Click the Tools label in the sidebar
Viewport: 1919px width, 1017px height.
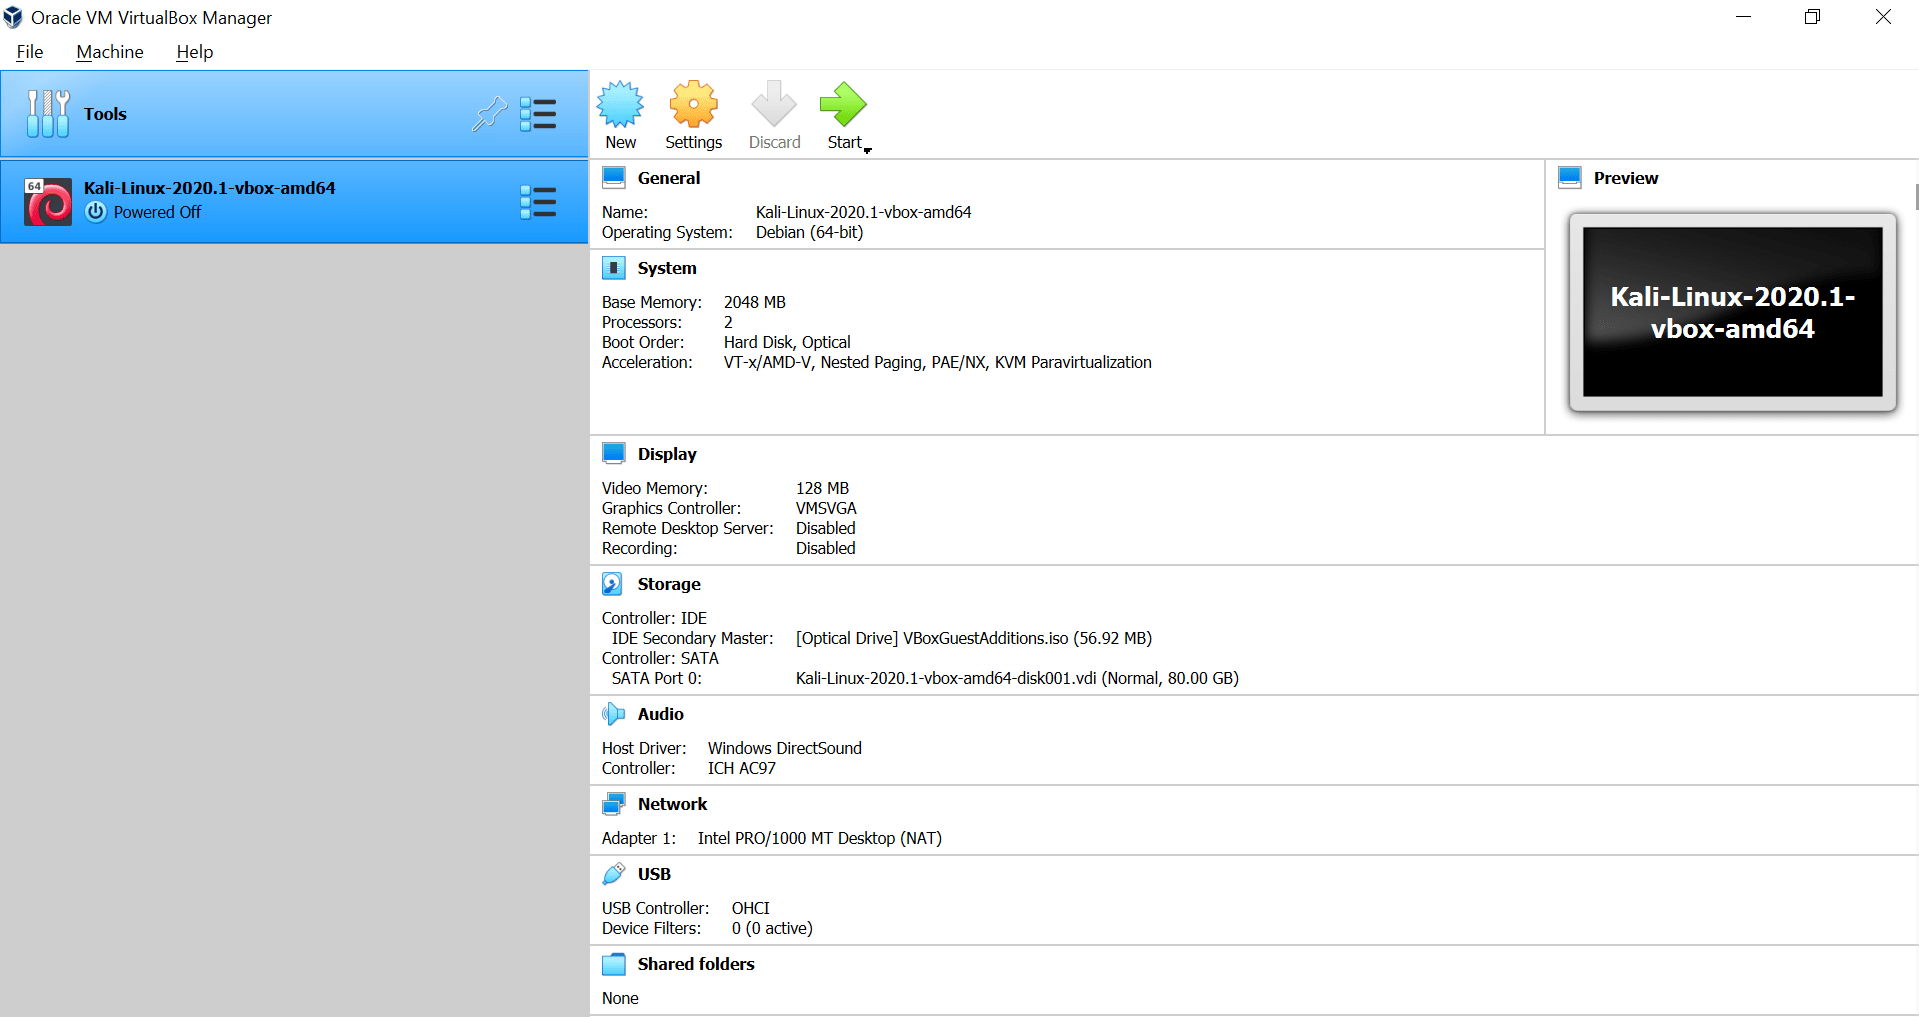pos(105,114)
